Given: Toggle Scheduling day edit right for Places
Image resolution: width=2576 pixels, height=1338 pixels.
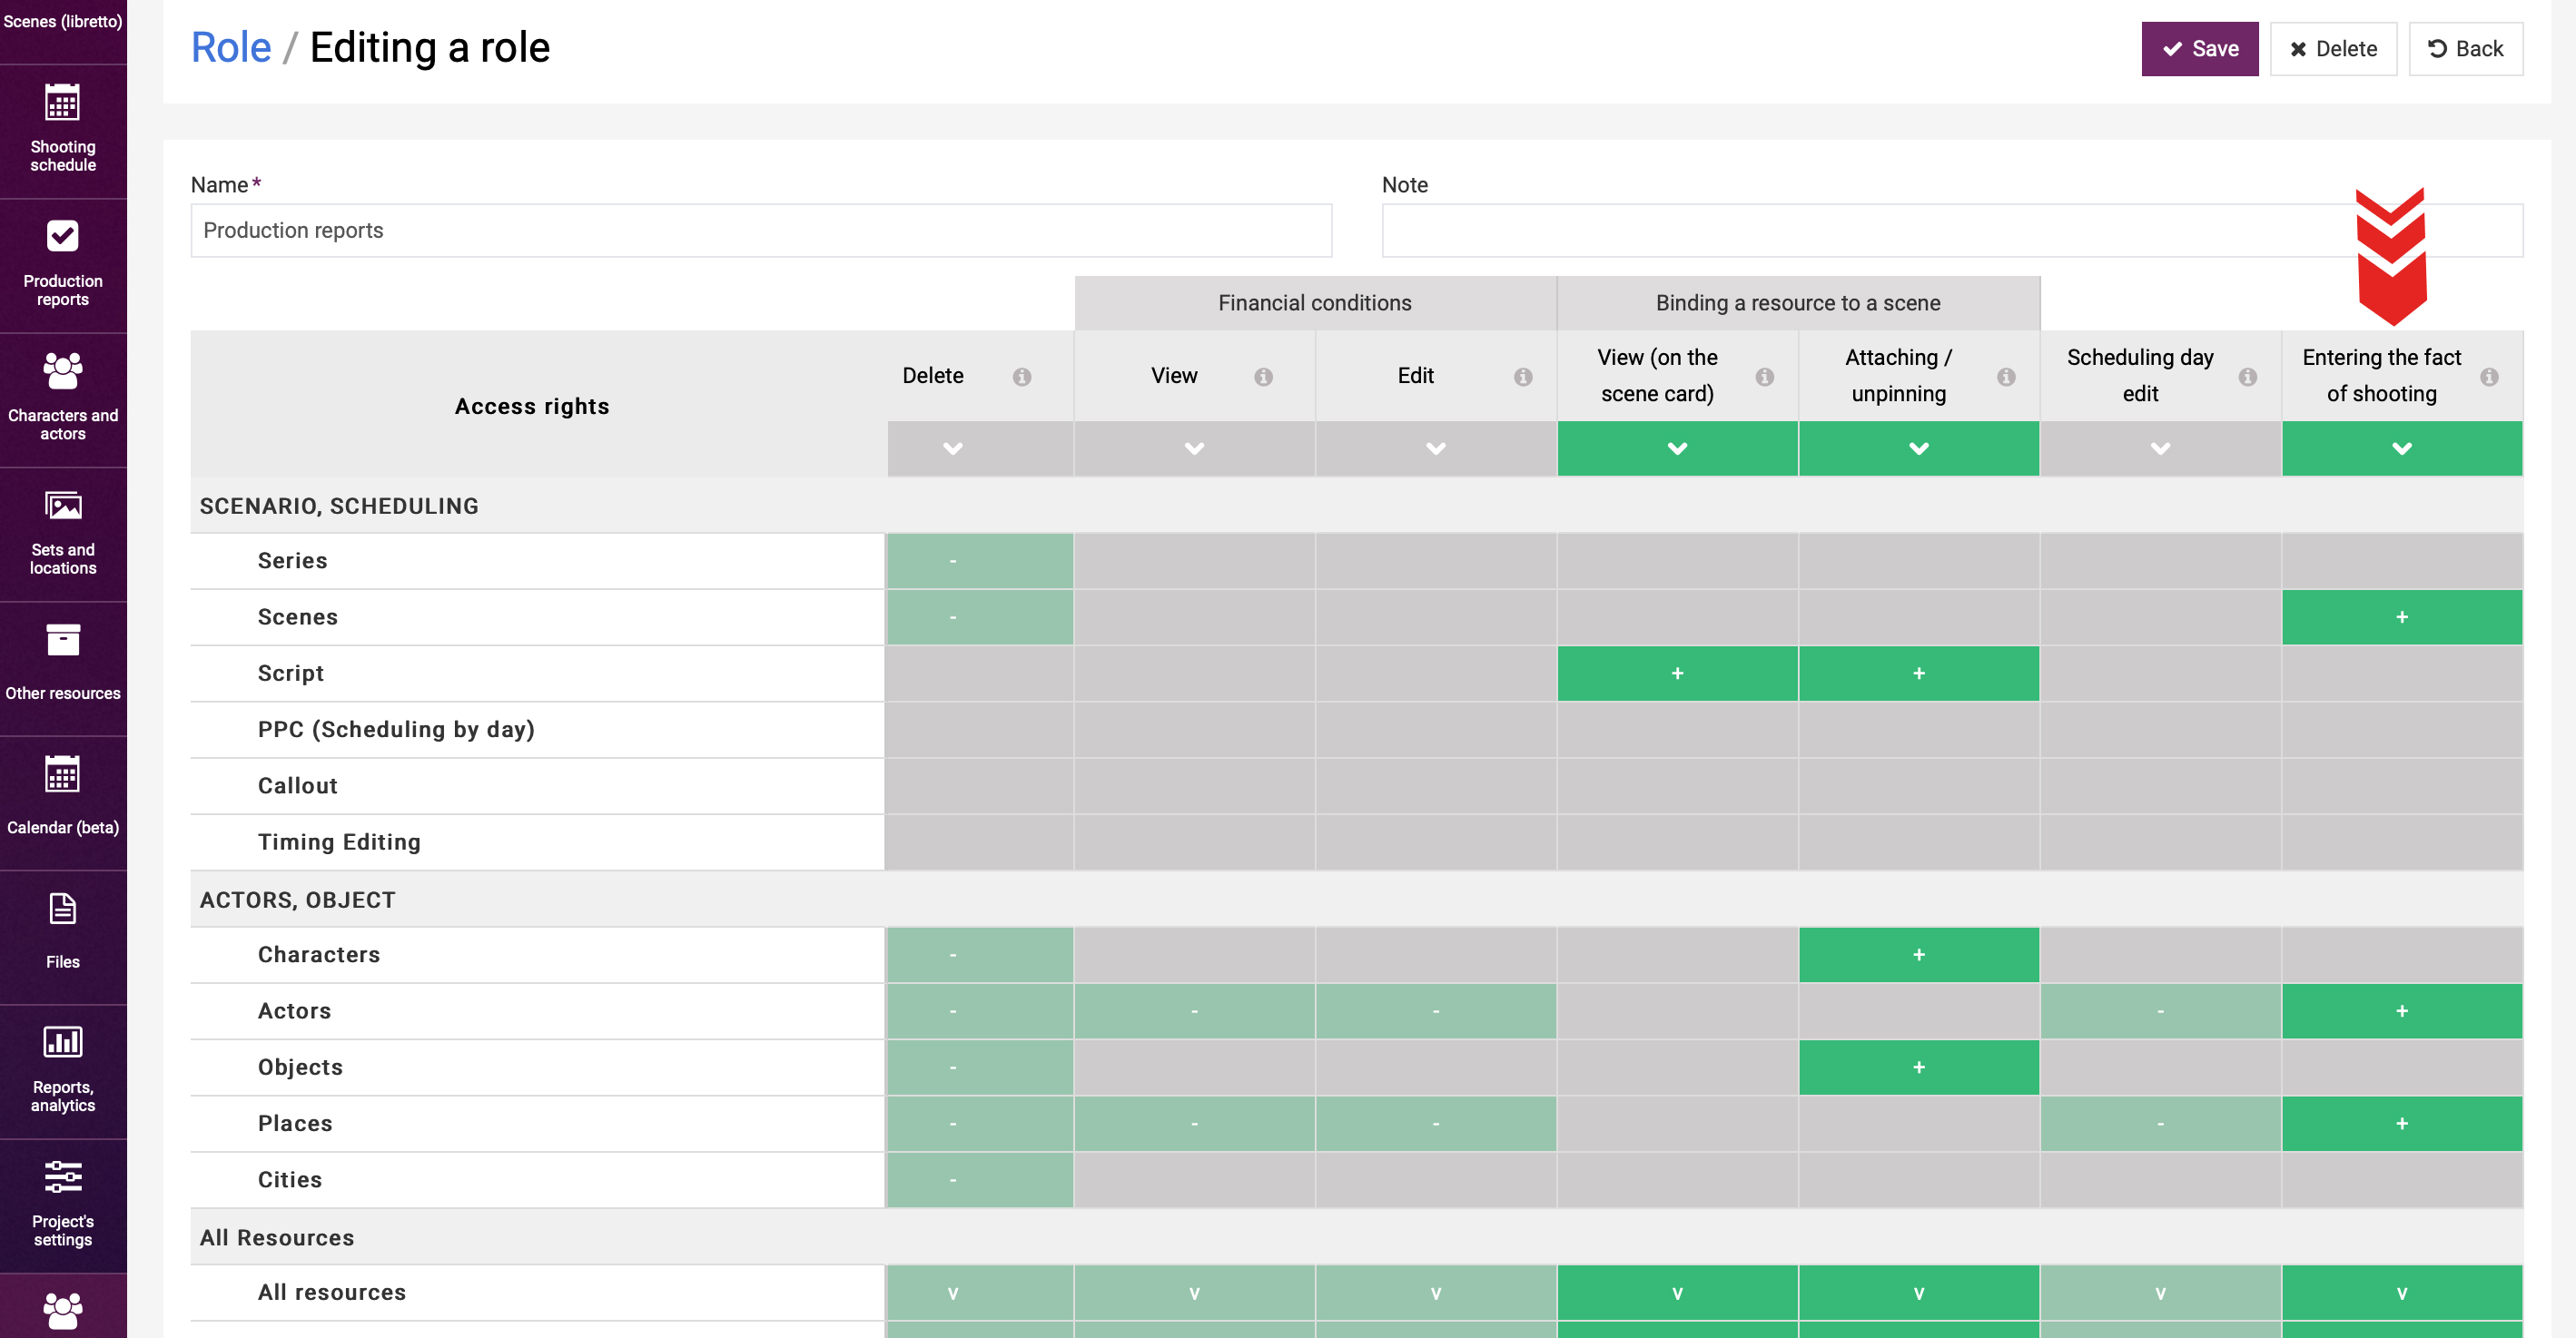Looking at the screenshot, I should tap(2160, 1123).
